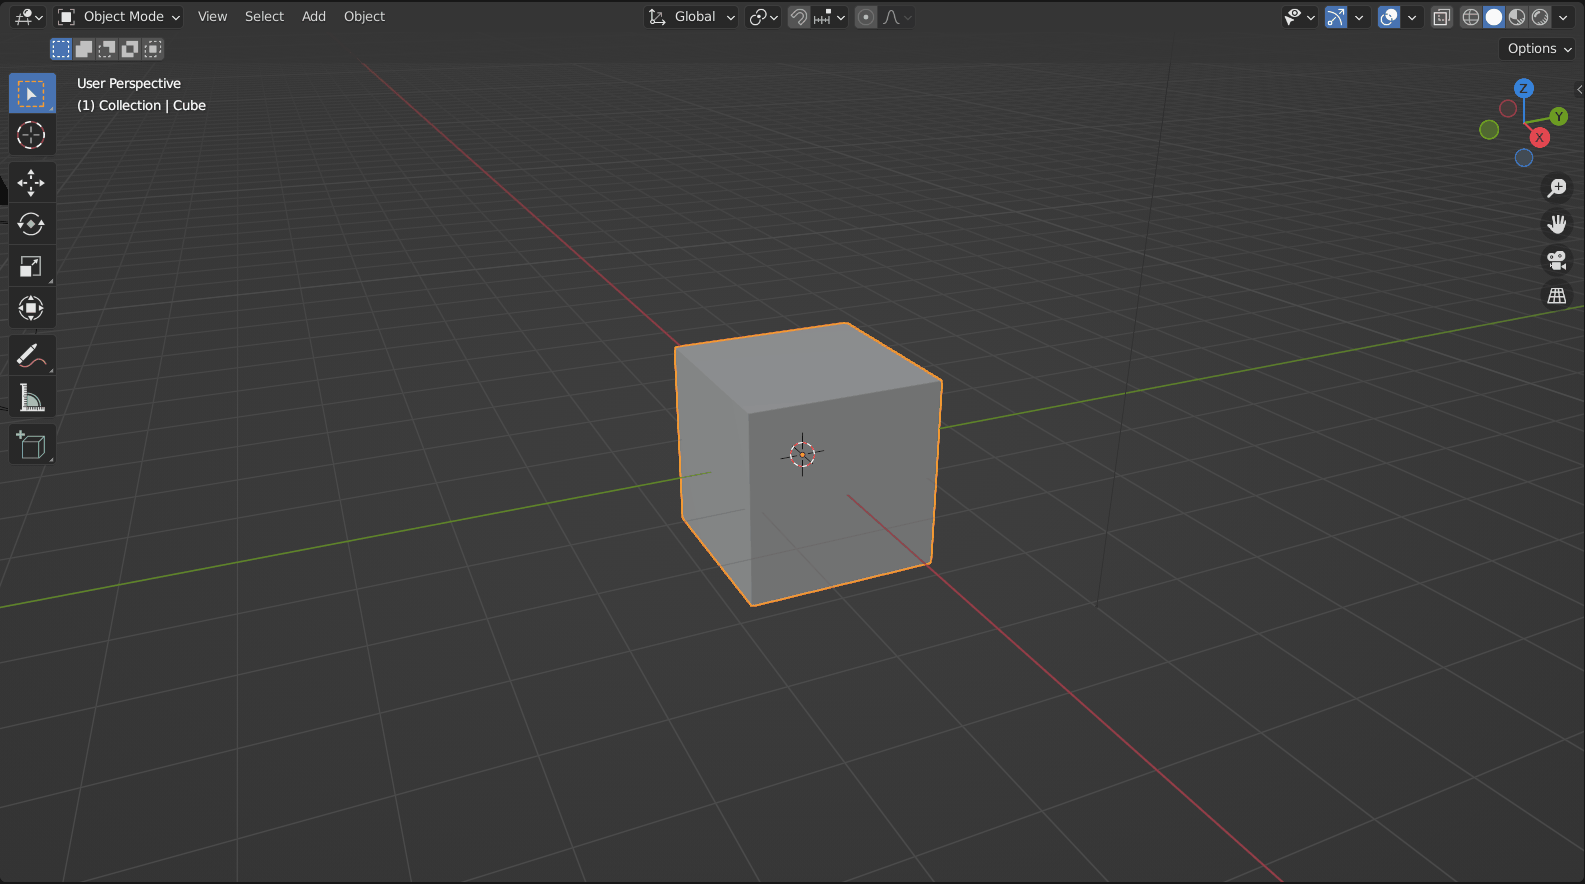Toggle proportional editing
Screen dimensions: 1585x884
[x=866, y=17]
